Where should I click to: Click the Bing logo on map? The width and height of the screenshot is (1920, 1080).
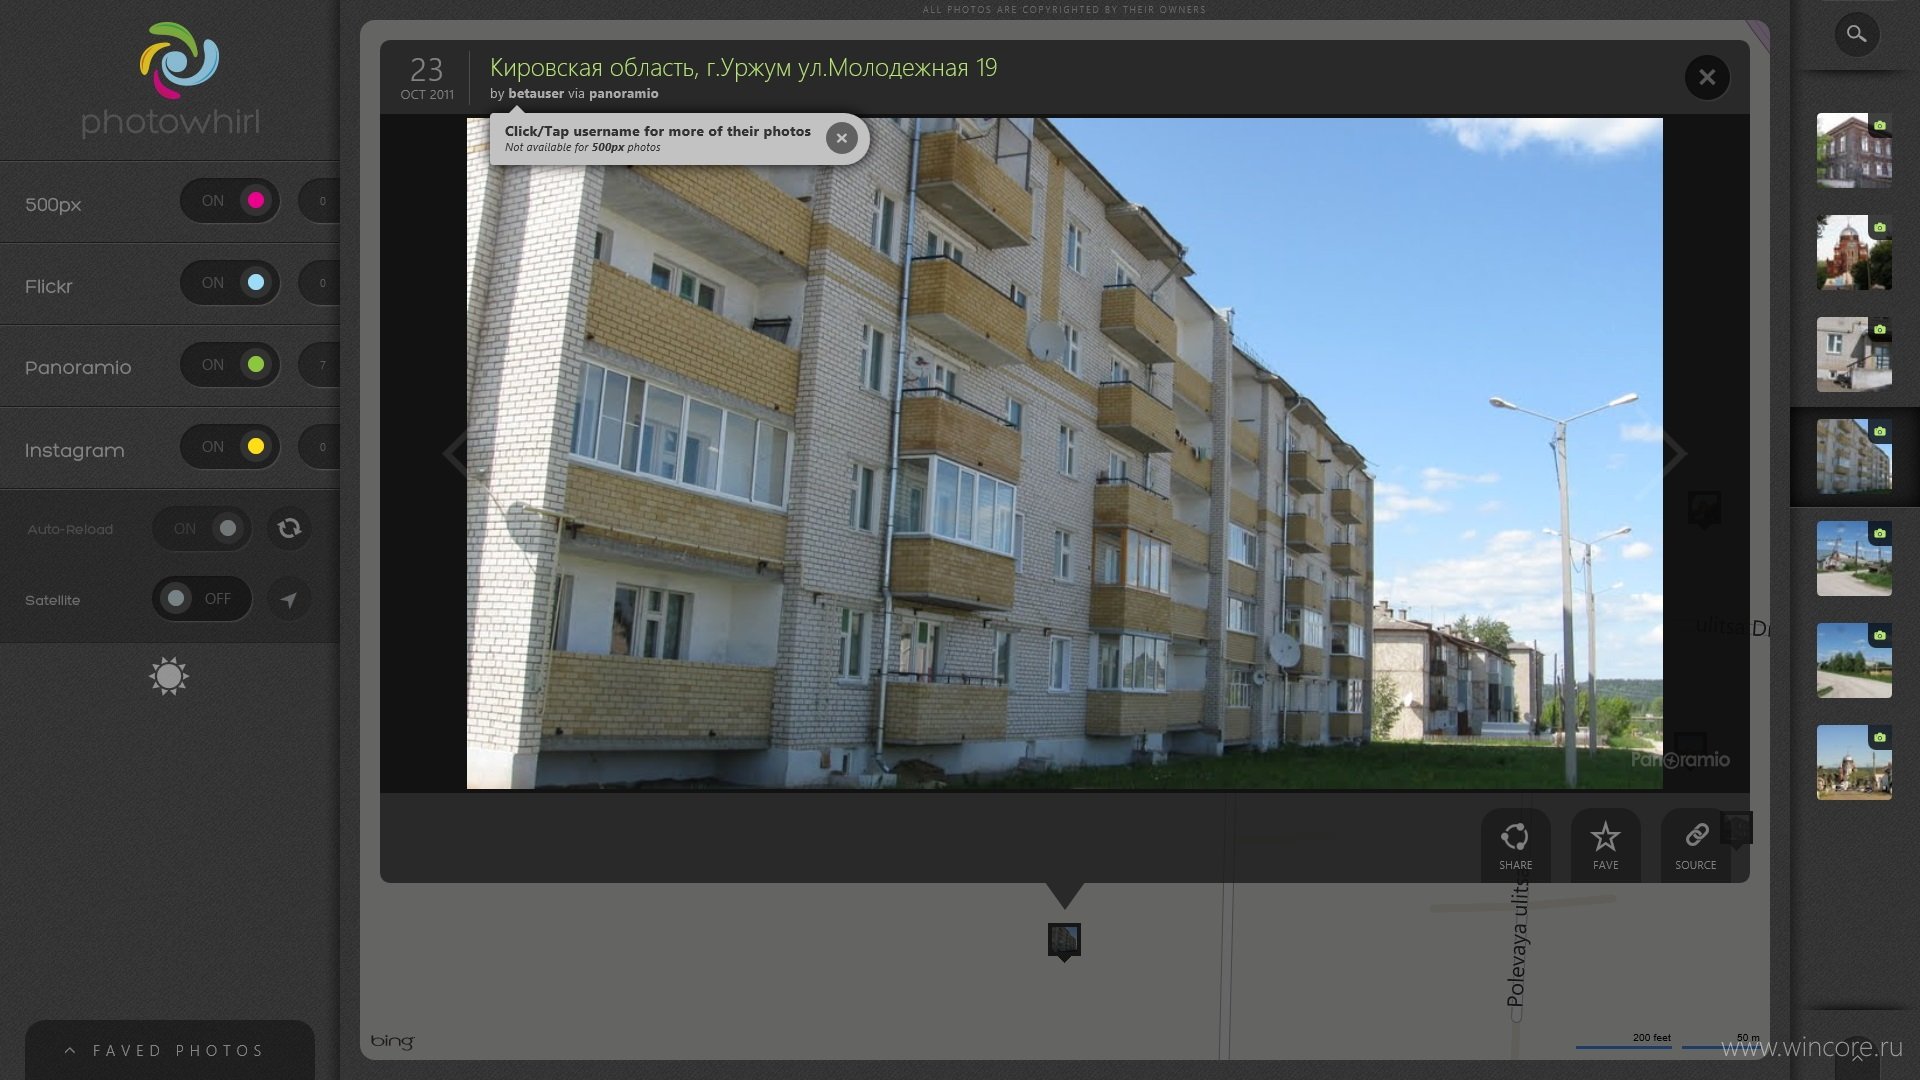392,1041
